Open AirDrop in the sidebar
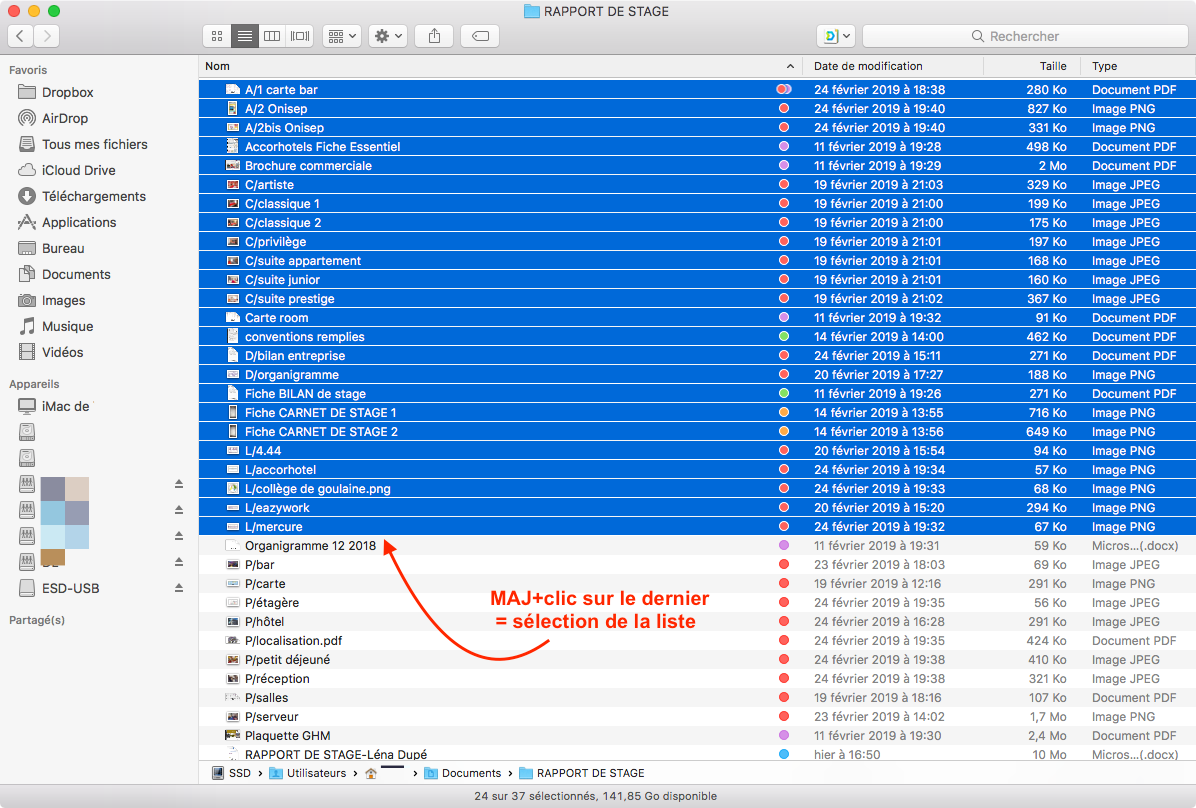Screen dimensions: 1196x808 point(65,118)
